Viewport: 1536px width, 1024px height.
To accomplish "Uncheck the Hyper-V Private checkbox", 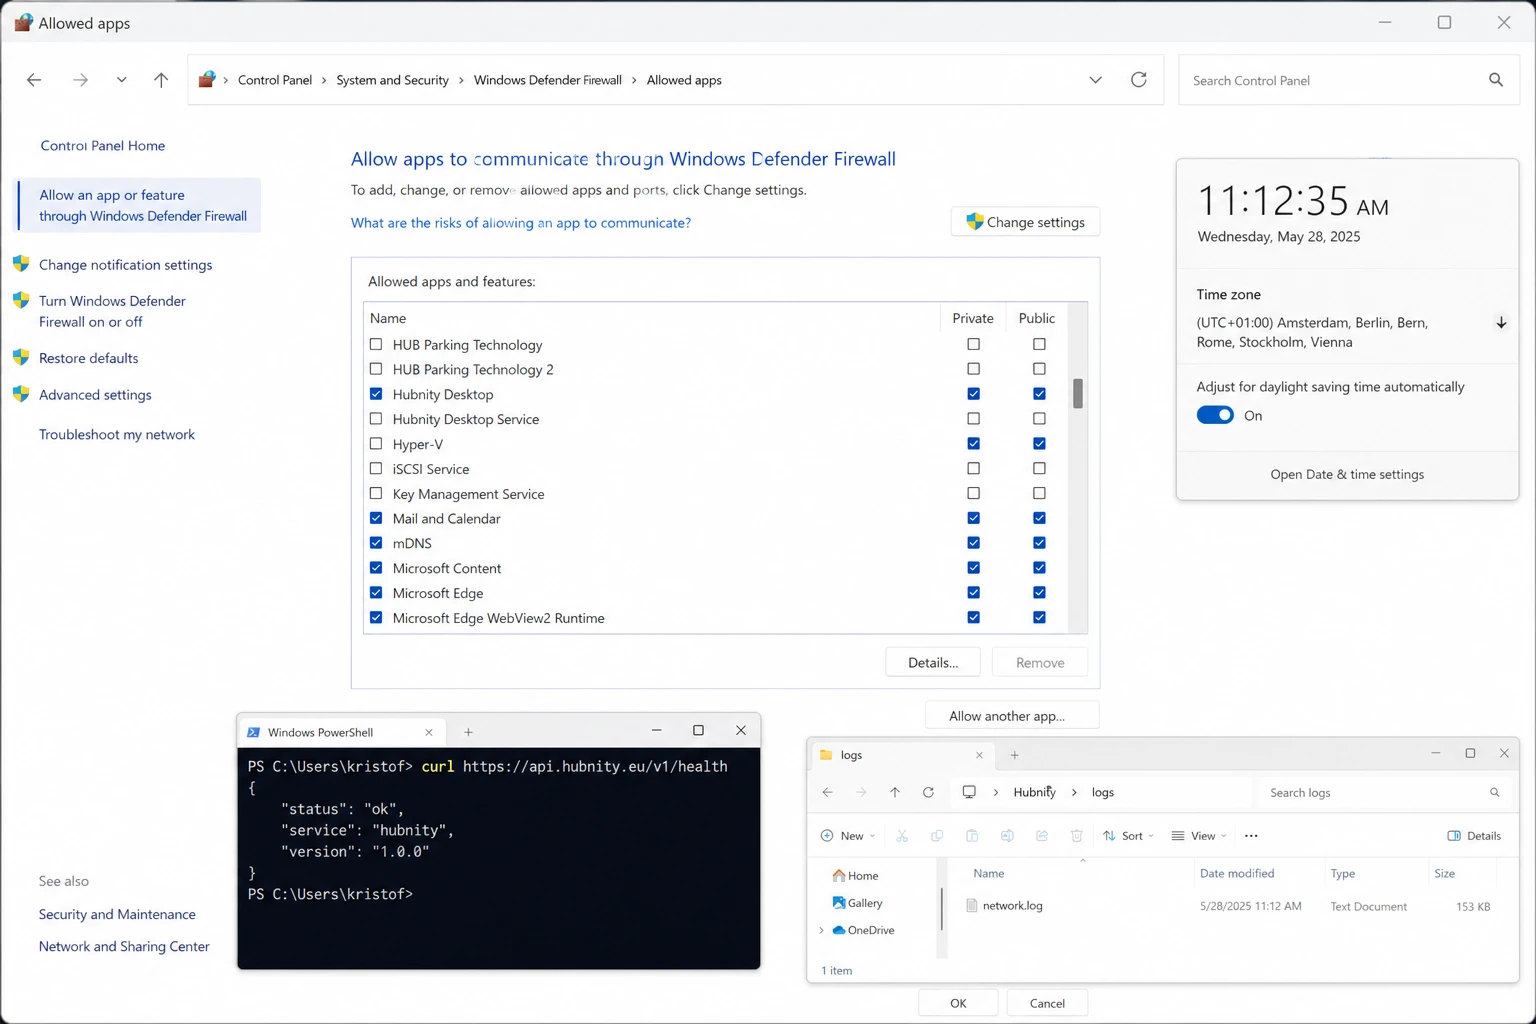I will [973, 444].
